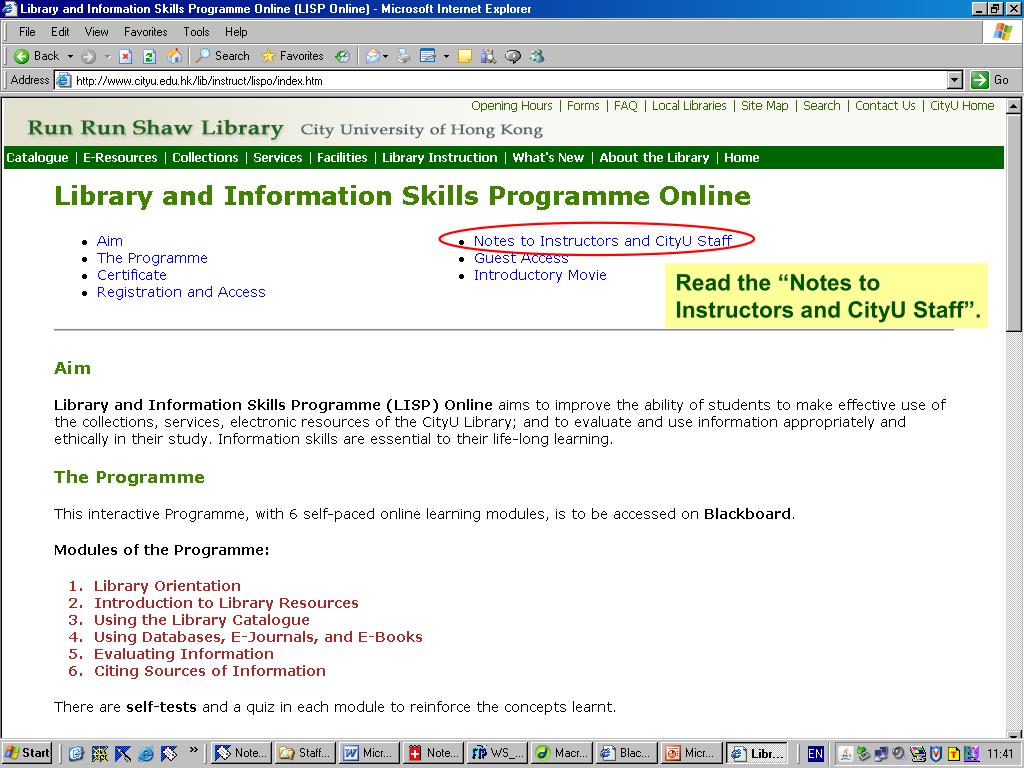The width and height of the screenshot is (1024, 768).
Task: Open History with the clock icon
Action: 342,57
